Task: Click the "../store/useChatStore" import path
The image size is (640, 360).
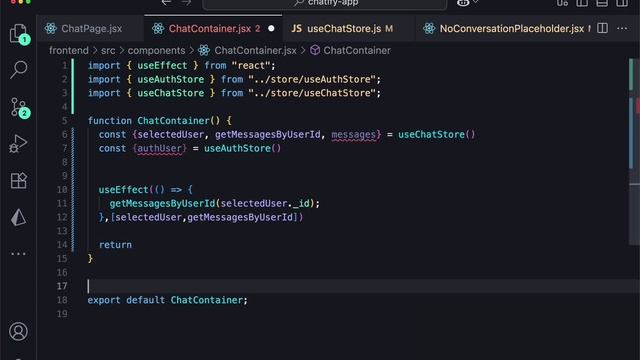Action: pyautogui.click(x=312, y=93)
